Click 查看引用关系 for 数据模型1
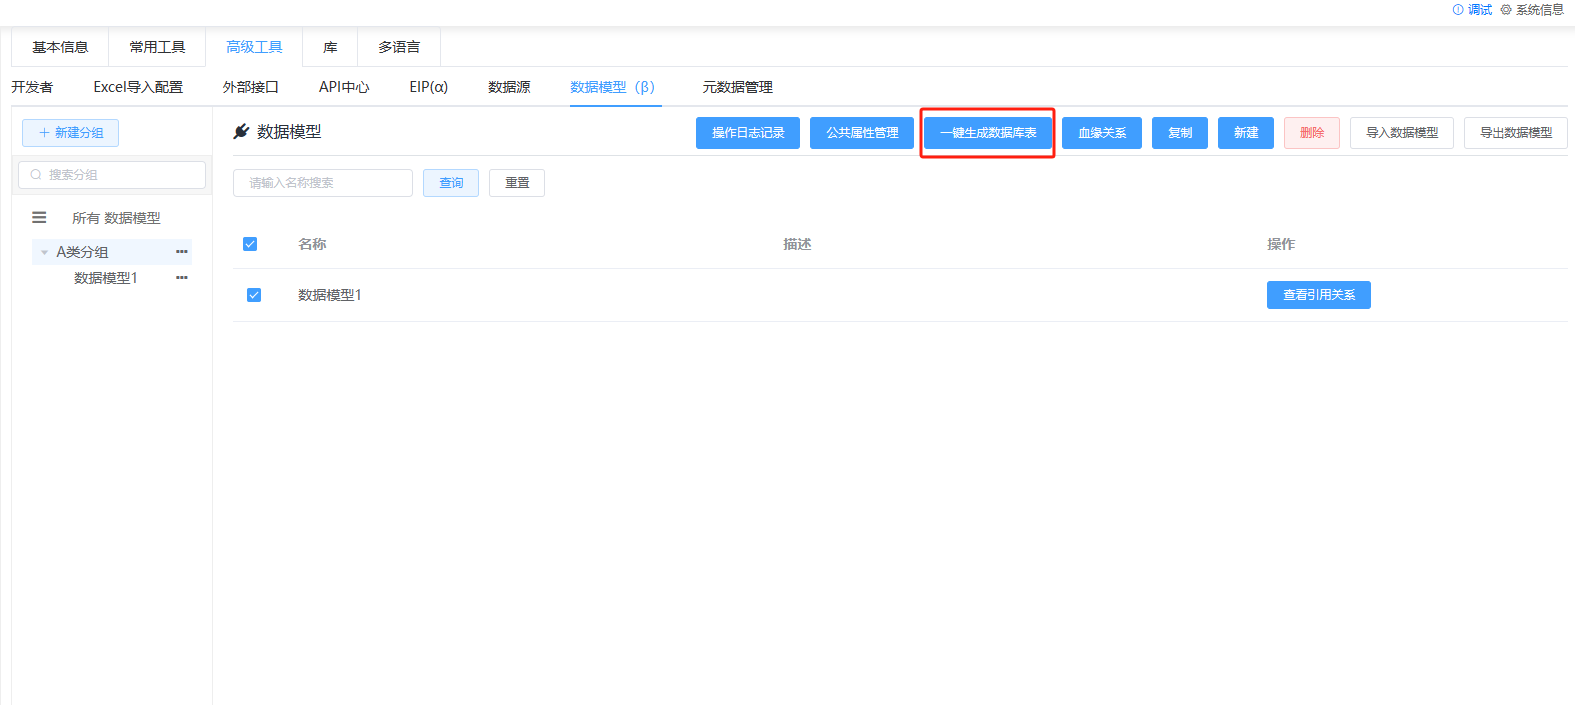The height and width of the screenshot is (705, 1575). tap(1318, 295)
